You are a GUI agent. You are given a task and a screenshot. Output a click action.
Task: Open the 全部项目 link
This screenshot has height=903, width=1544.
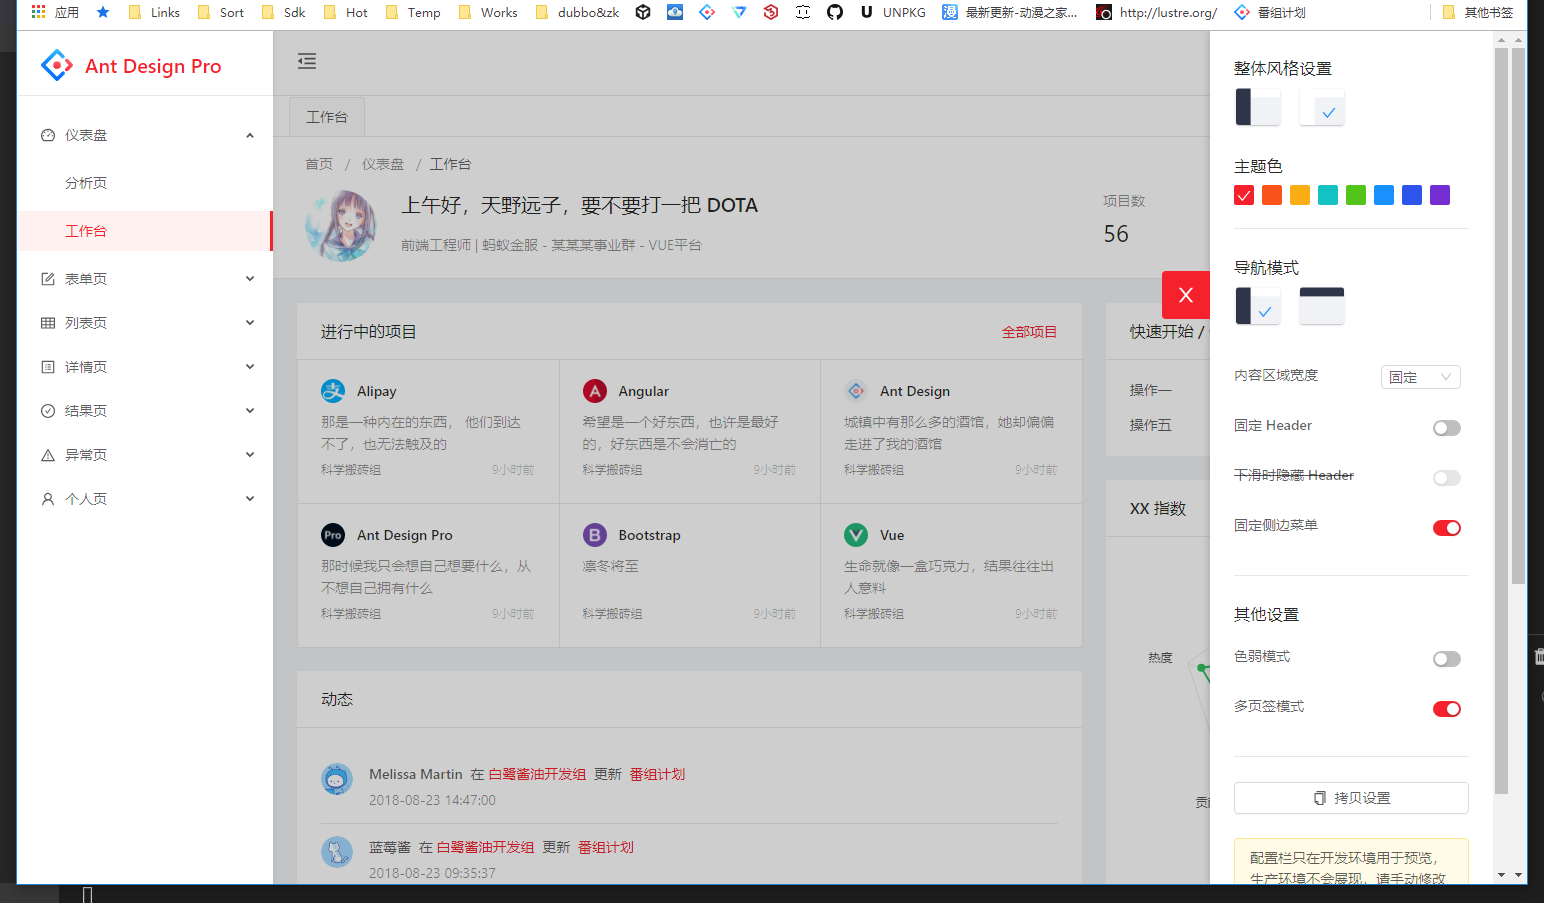[x=1029, y=332]
